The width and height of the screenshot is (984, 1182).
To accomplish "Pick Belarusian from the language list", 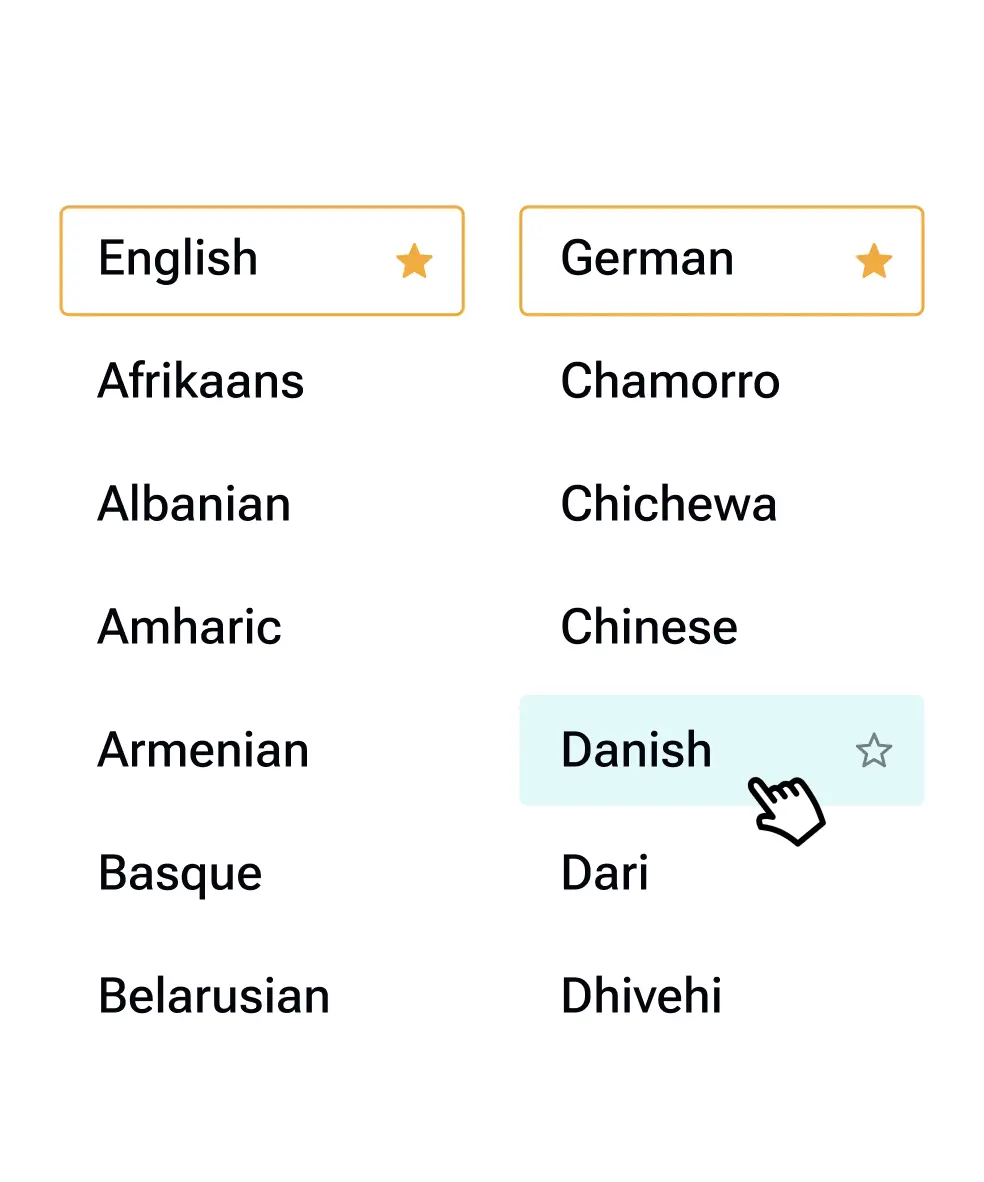I will tap(214, 997).
